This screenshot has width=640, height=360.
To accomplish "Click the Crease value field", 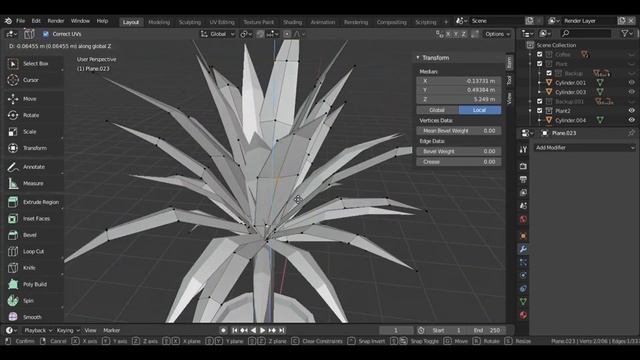I will click(x=459, y=162).
